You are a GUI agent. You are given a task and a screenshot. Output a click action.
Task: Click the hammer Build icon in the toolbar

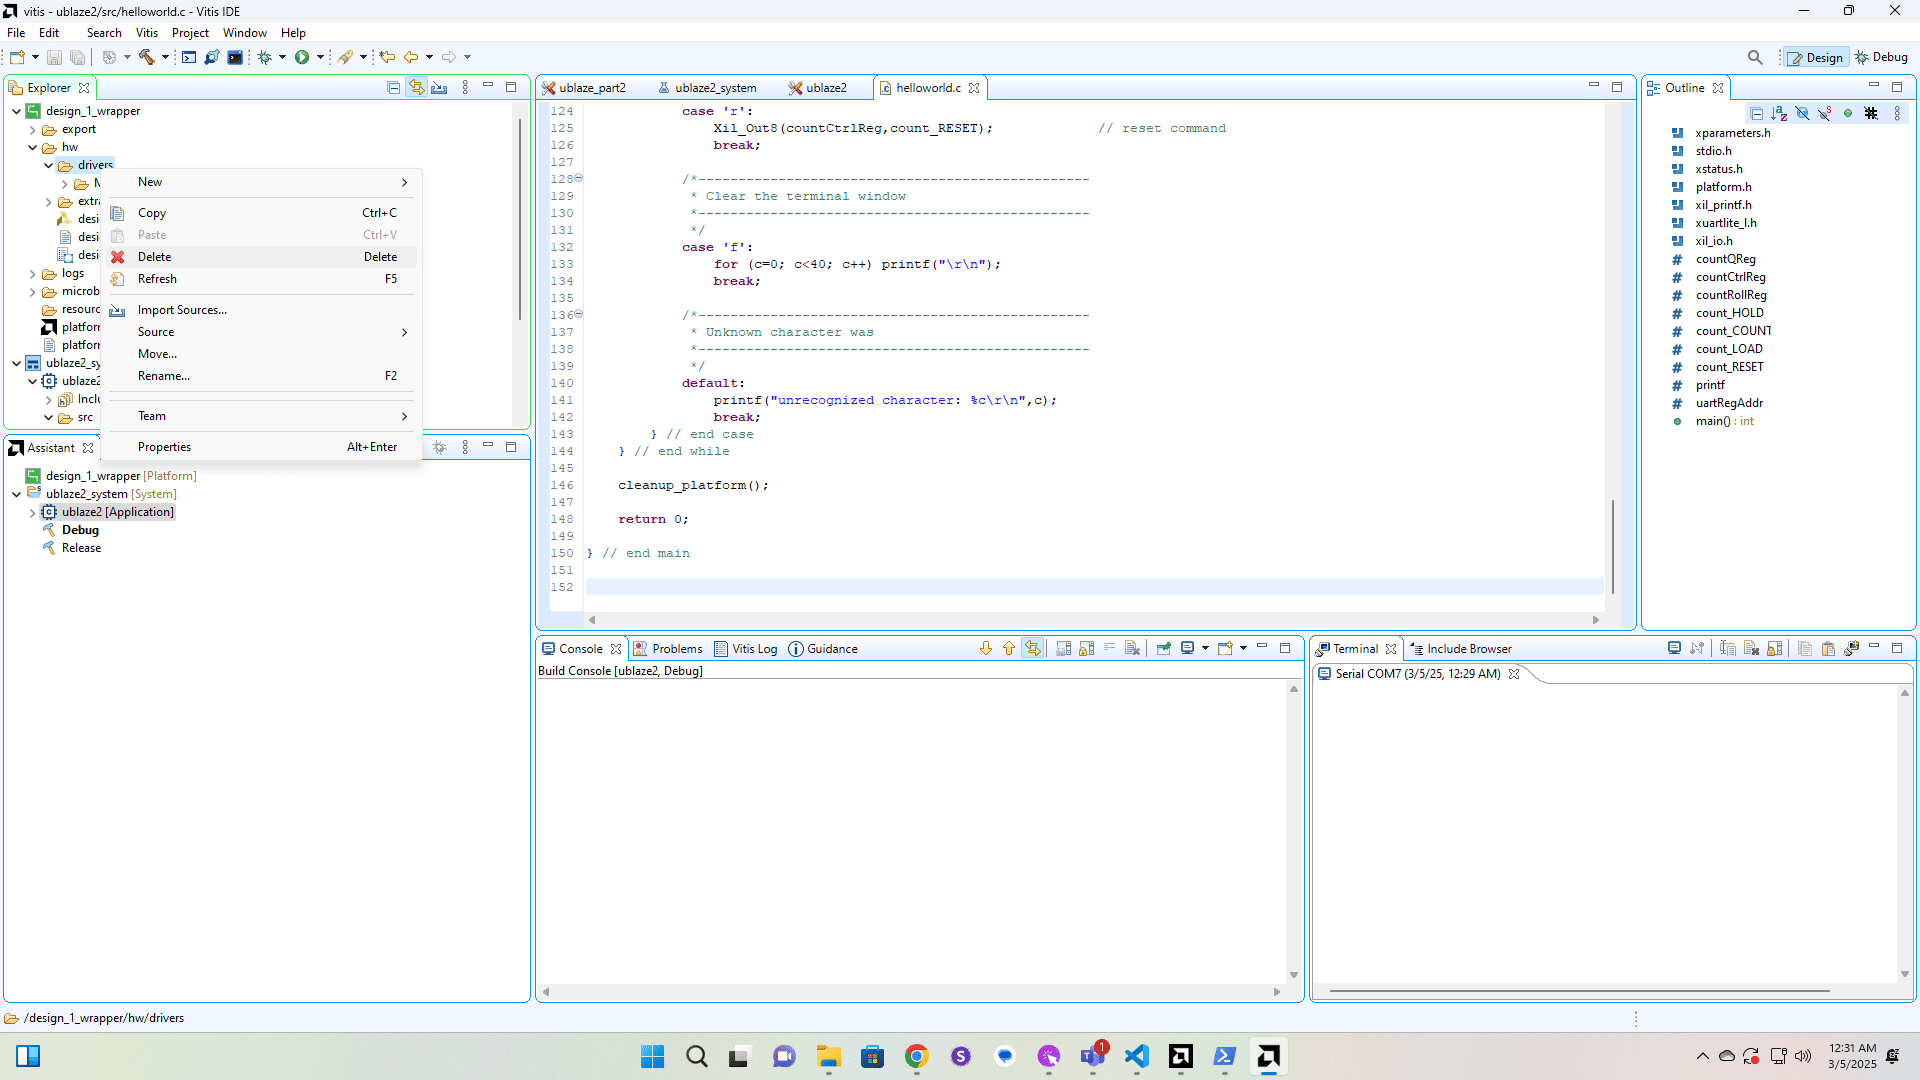click(x=146, y=57)
